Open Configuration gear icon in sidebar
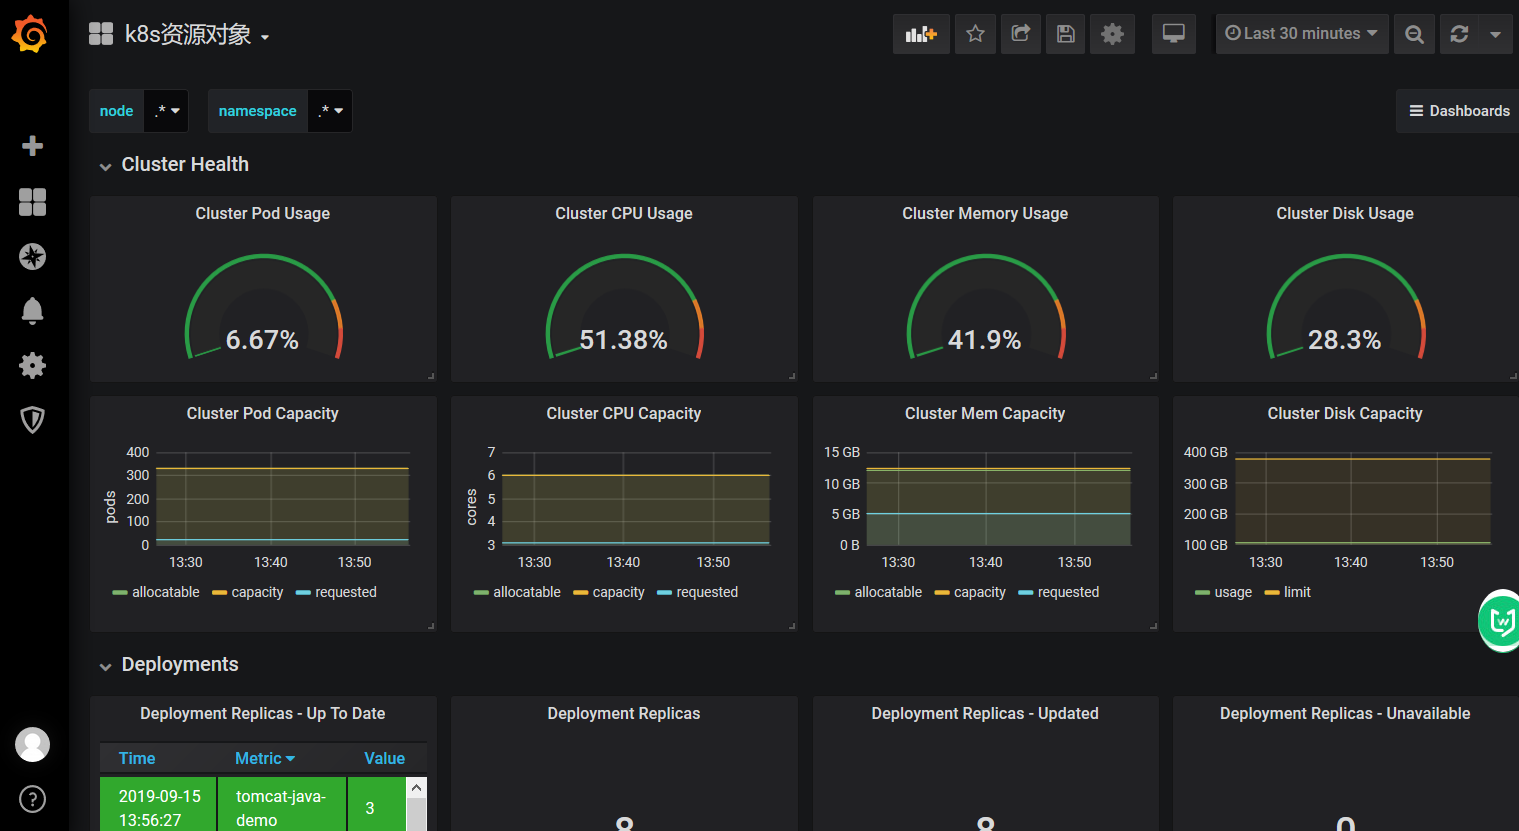This screenshot has height=831, width=1519. 32,365
